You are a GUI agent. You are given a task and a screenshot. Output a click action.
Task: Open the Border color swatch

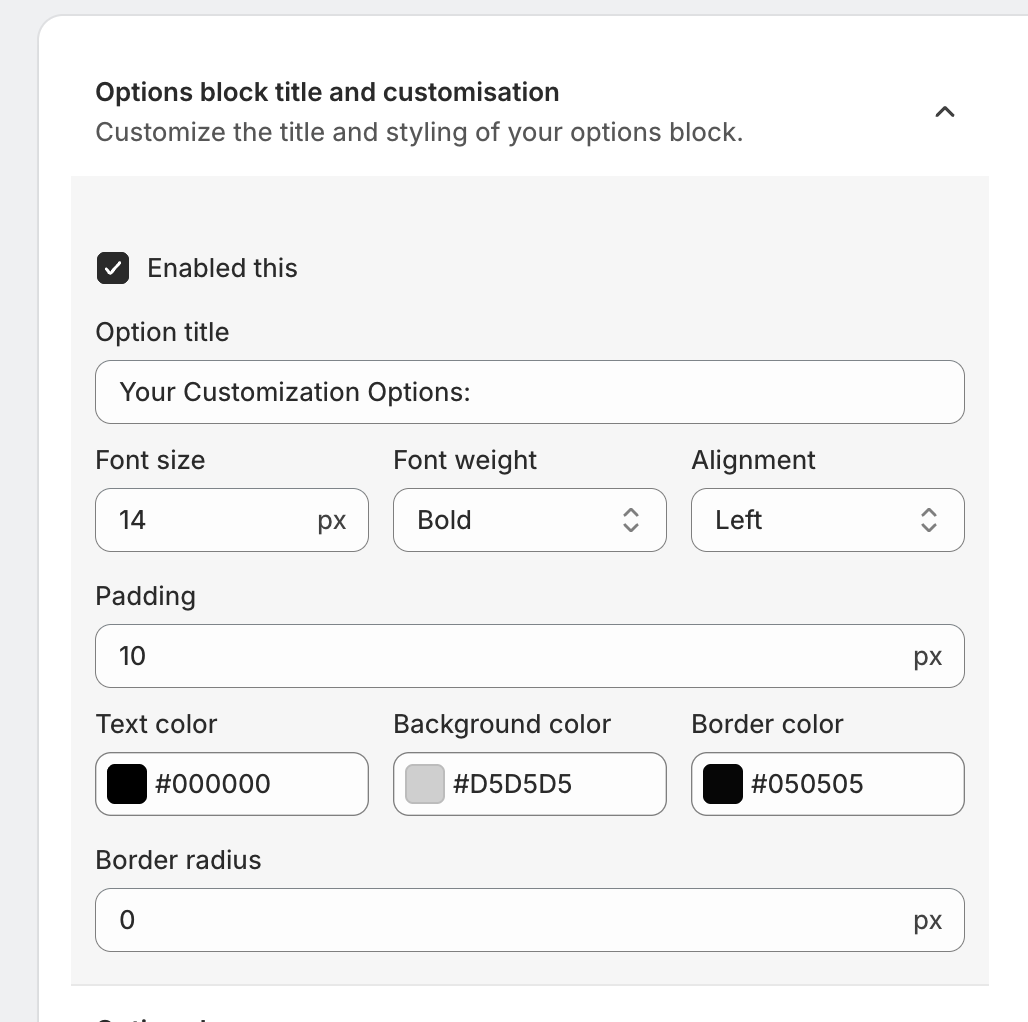click(723, 784)
